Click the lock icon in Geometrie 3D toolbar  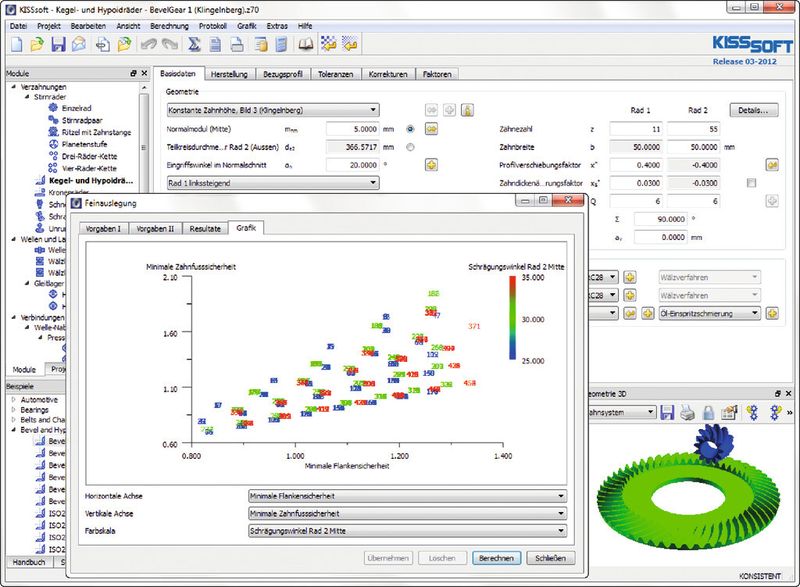pos(708,412)
